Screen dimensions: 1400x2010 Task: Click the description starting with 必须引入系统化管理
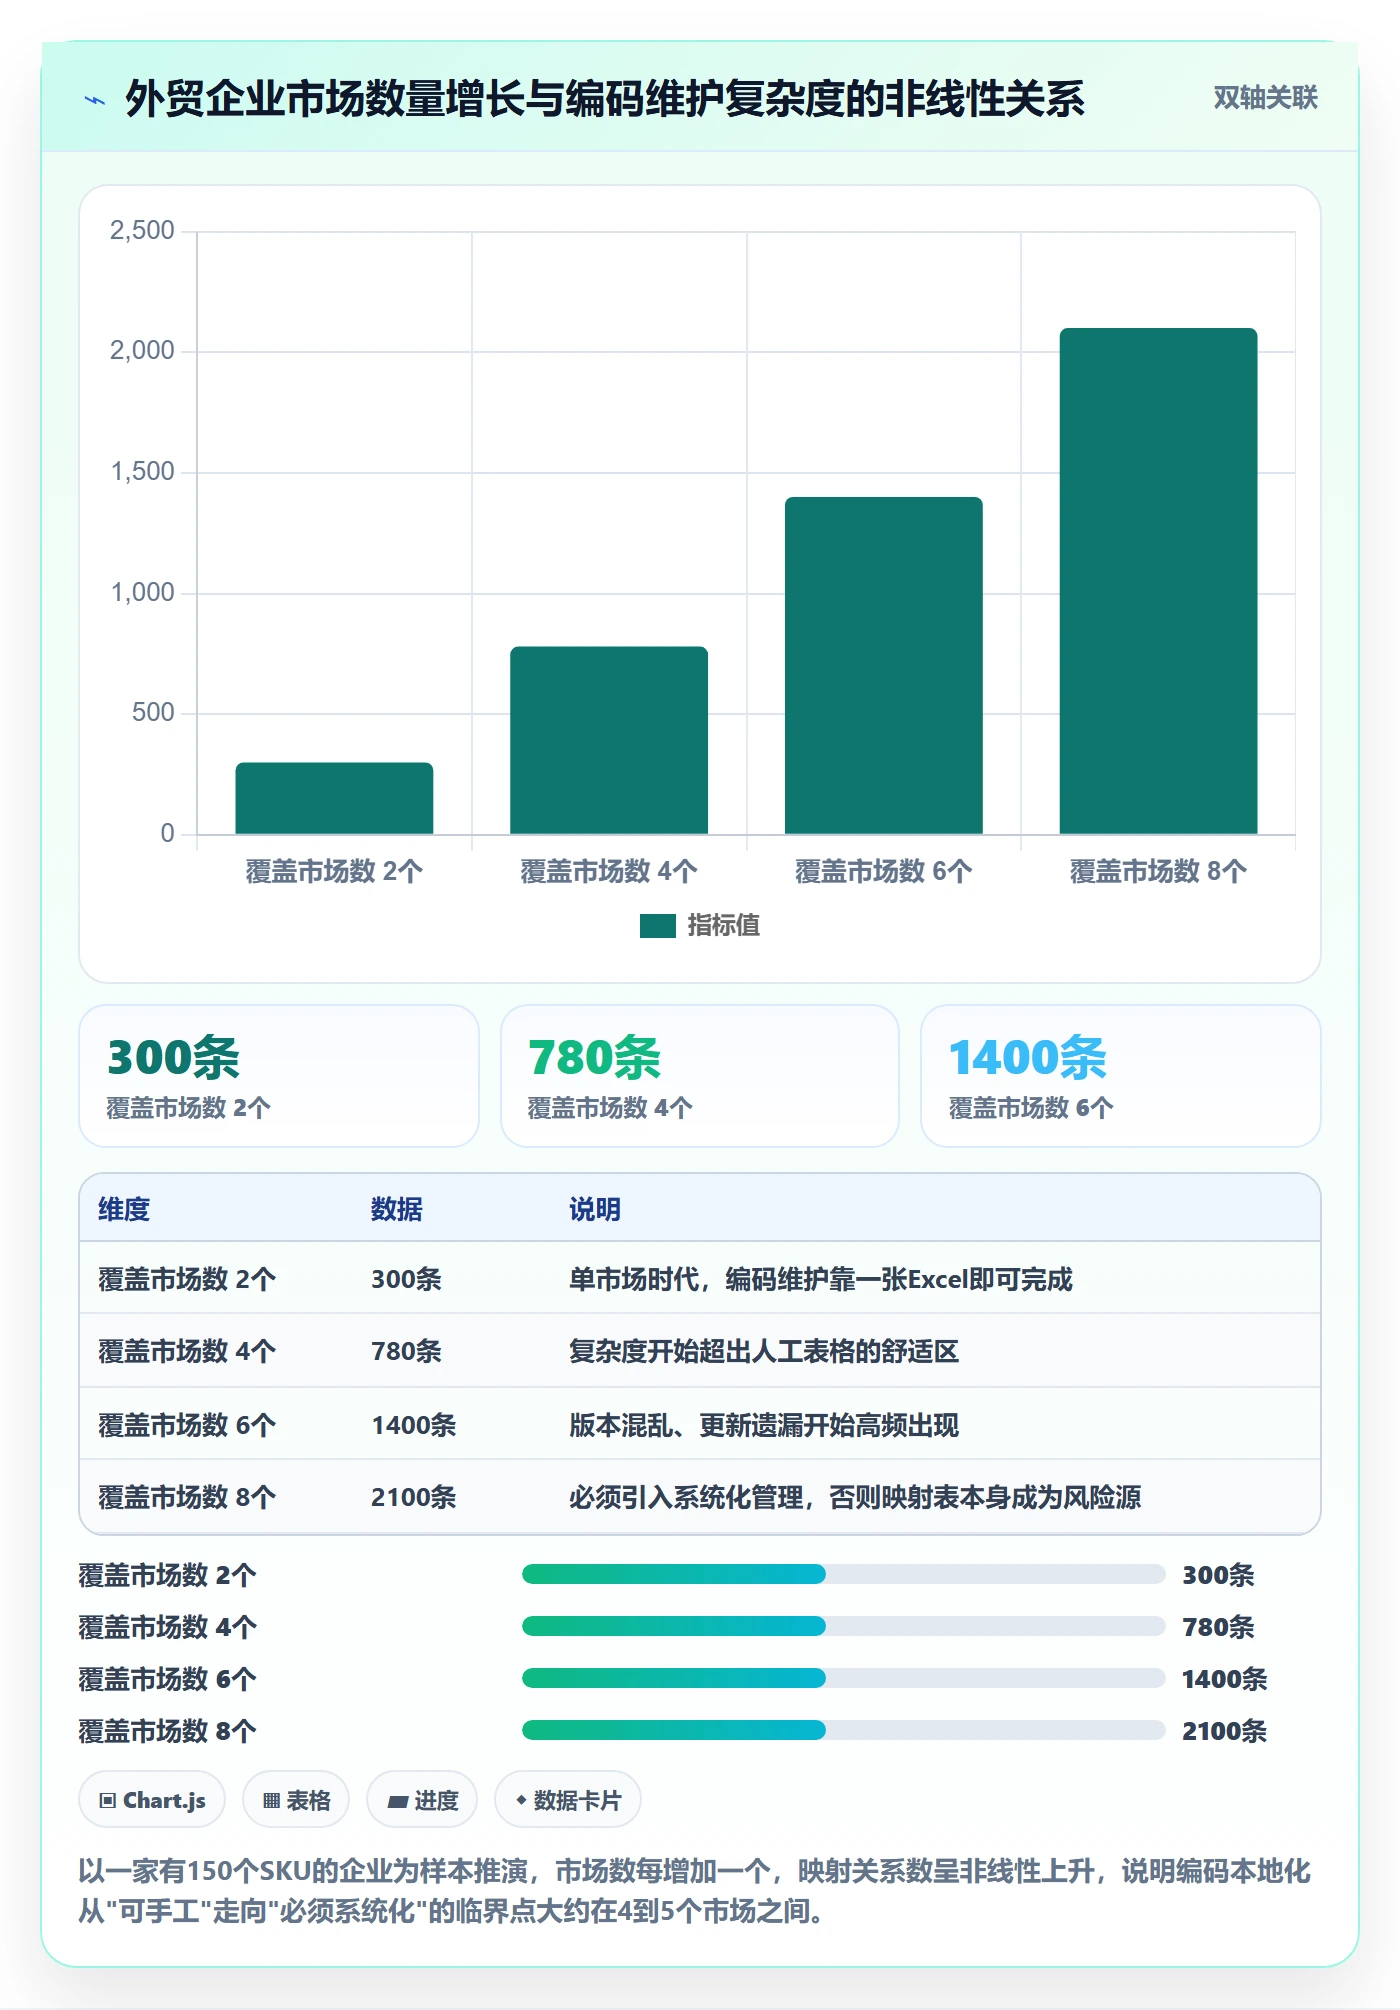pos(855,1497)
